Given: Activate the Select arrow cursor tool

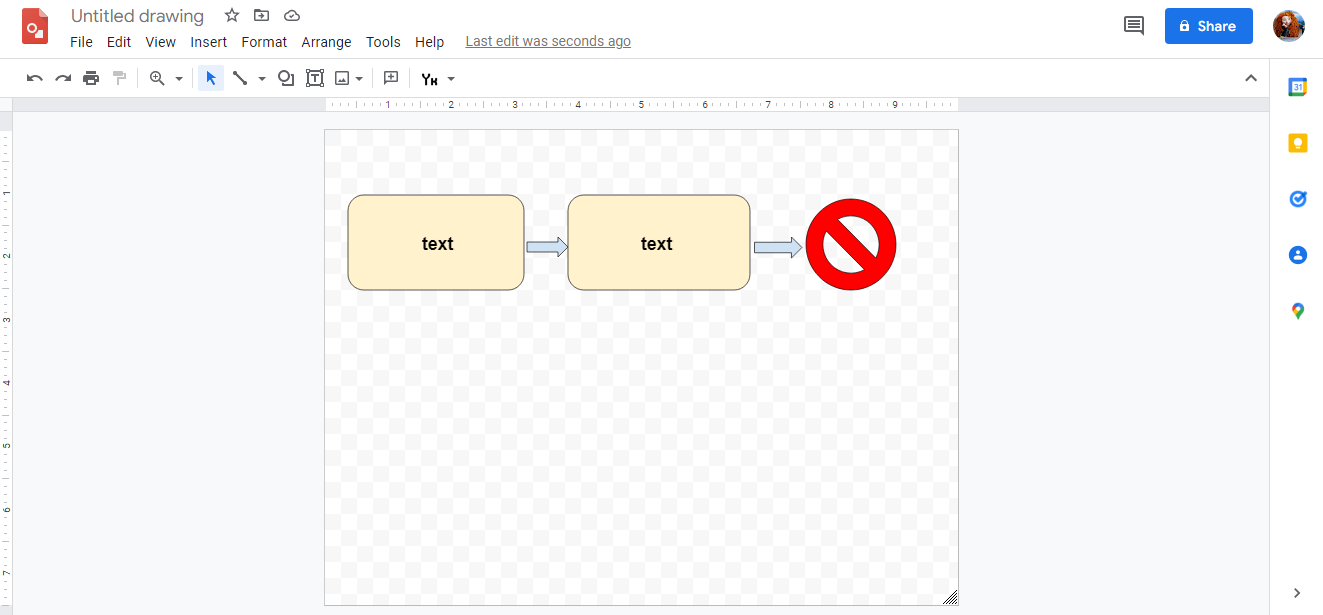Looking at the screenshot, I should pos(211,78).
